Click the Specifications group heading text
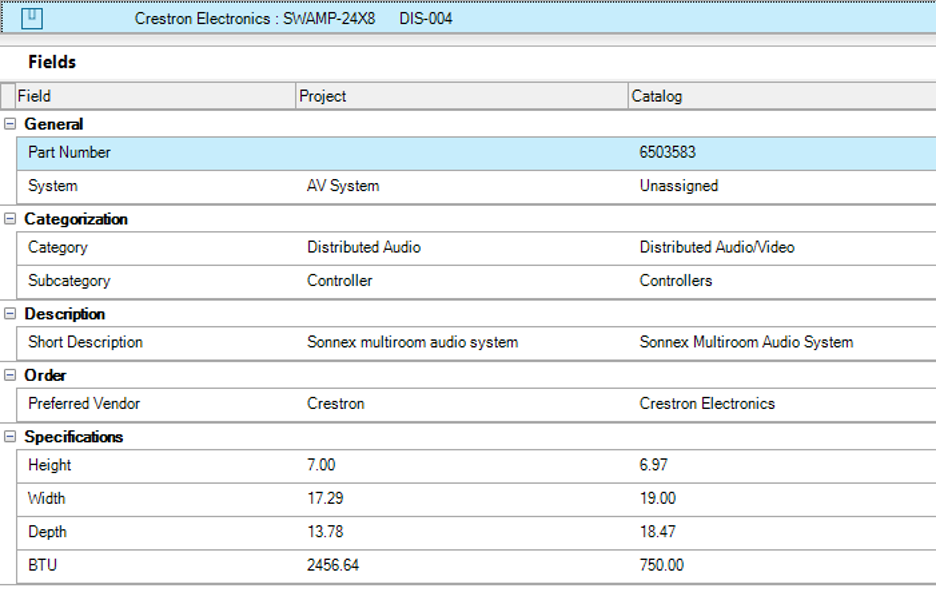Image resolution: width=936 pixels, height=592 pixels. click(73, 437)
